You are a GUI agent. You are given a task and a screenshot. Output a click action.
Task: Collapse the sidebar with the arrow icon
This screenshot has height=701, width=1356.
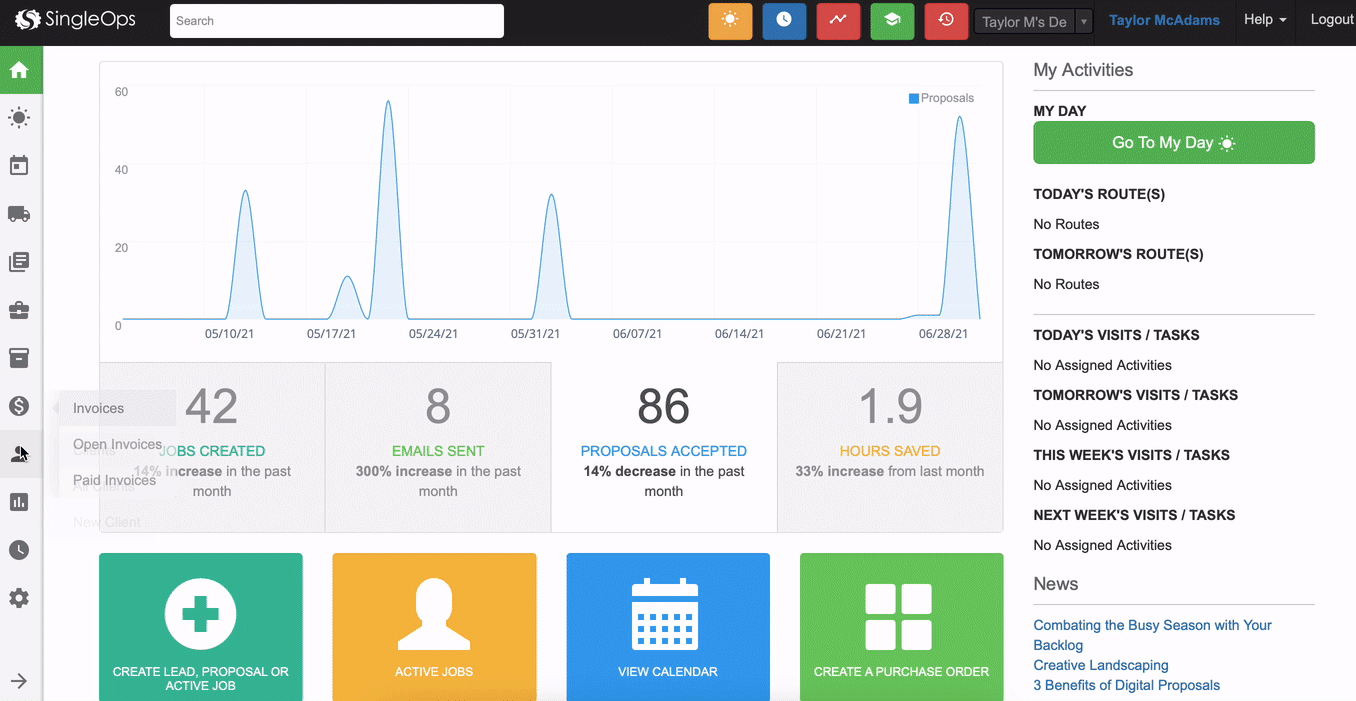pyautogui.click(x=20, y=679)
